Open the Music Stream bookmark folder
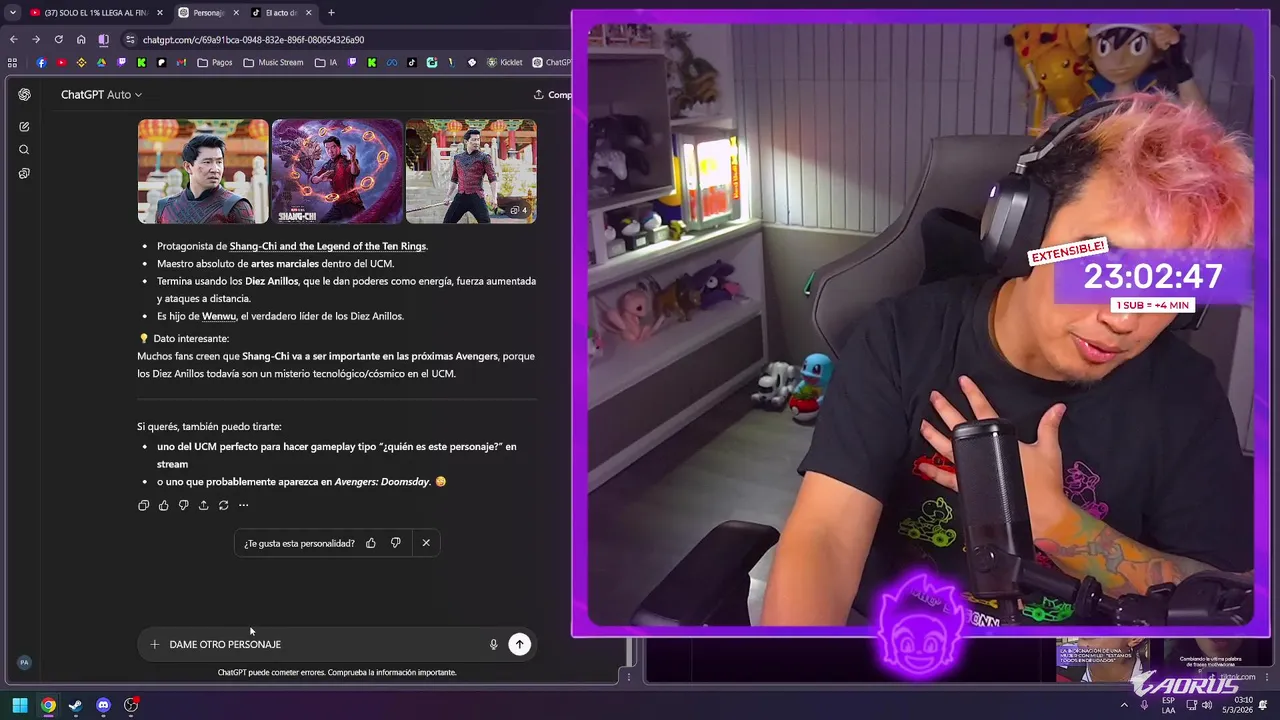This screenshot has height=720, width=1280. (273, 62)
